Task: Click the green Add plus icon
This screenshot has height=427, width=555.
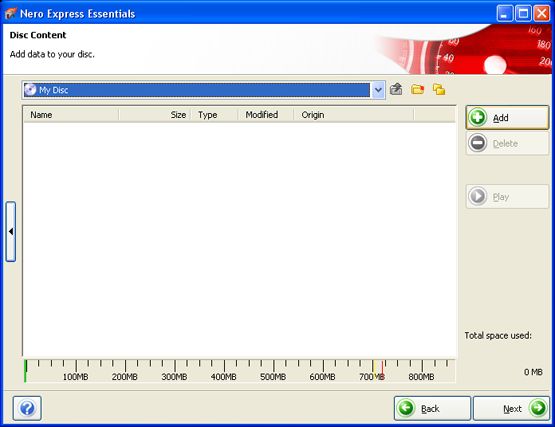Action: (477, 117)
